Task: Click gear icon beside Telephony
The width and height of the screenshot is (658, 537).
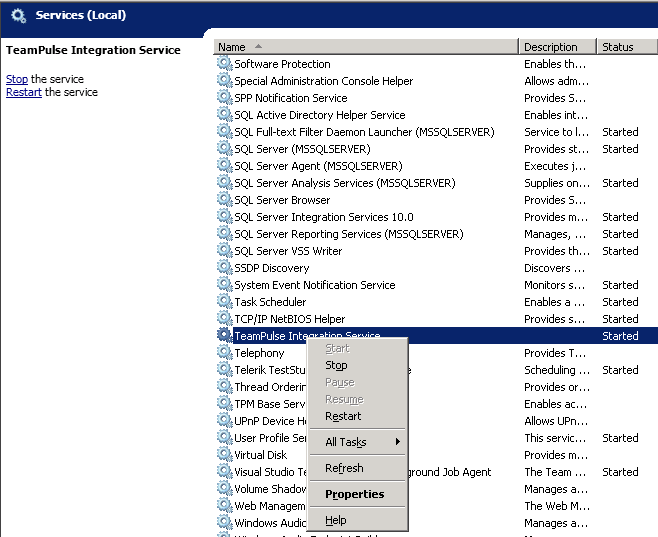Action: click(x=225, y=352)
